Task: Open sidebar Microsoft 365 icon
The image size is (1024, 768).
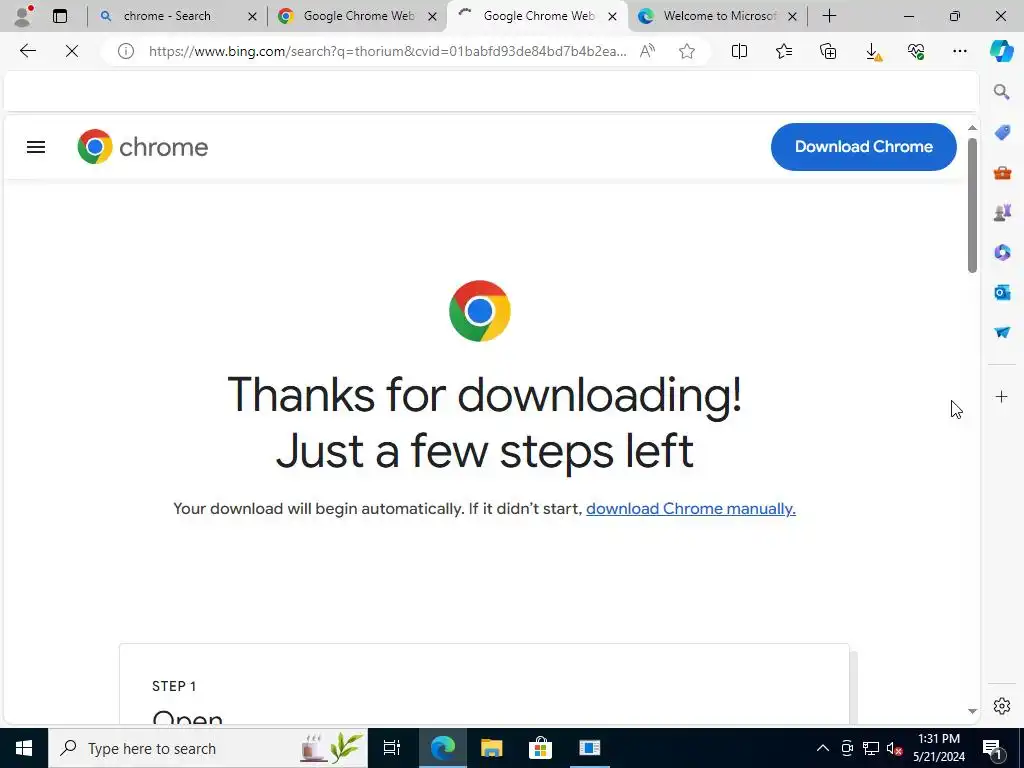Action: tap(1002, 252)
